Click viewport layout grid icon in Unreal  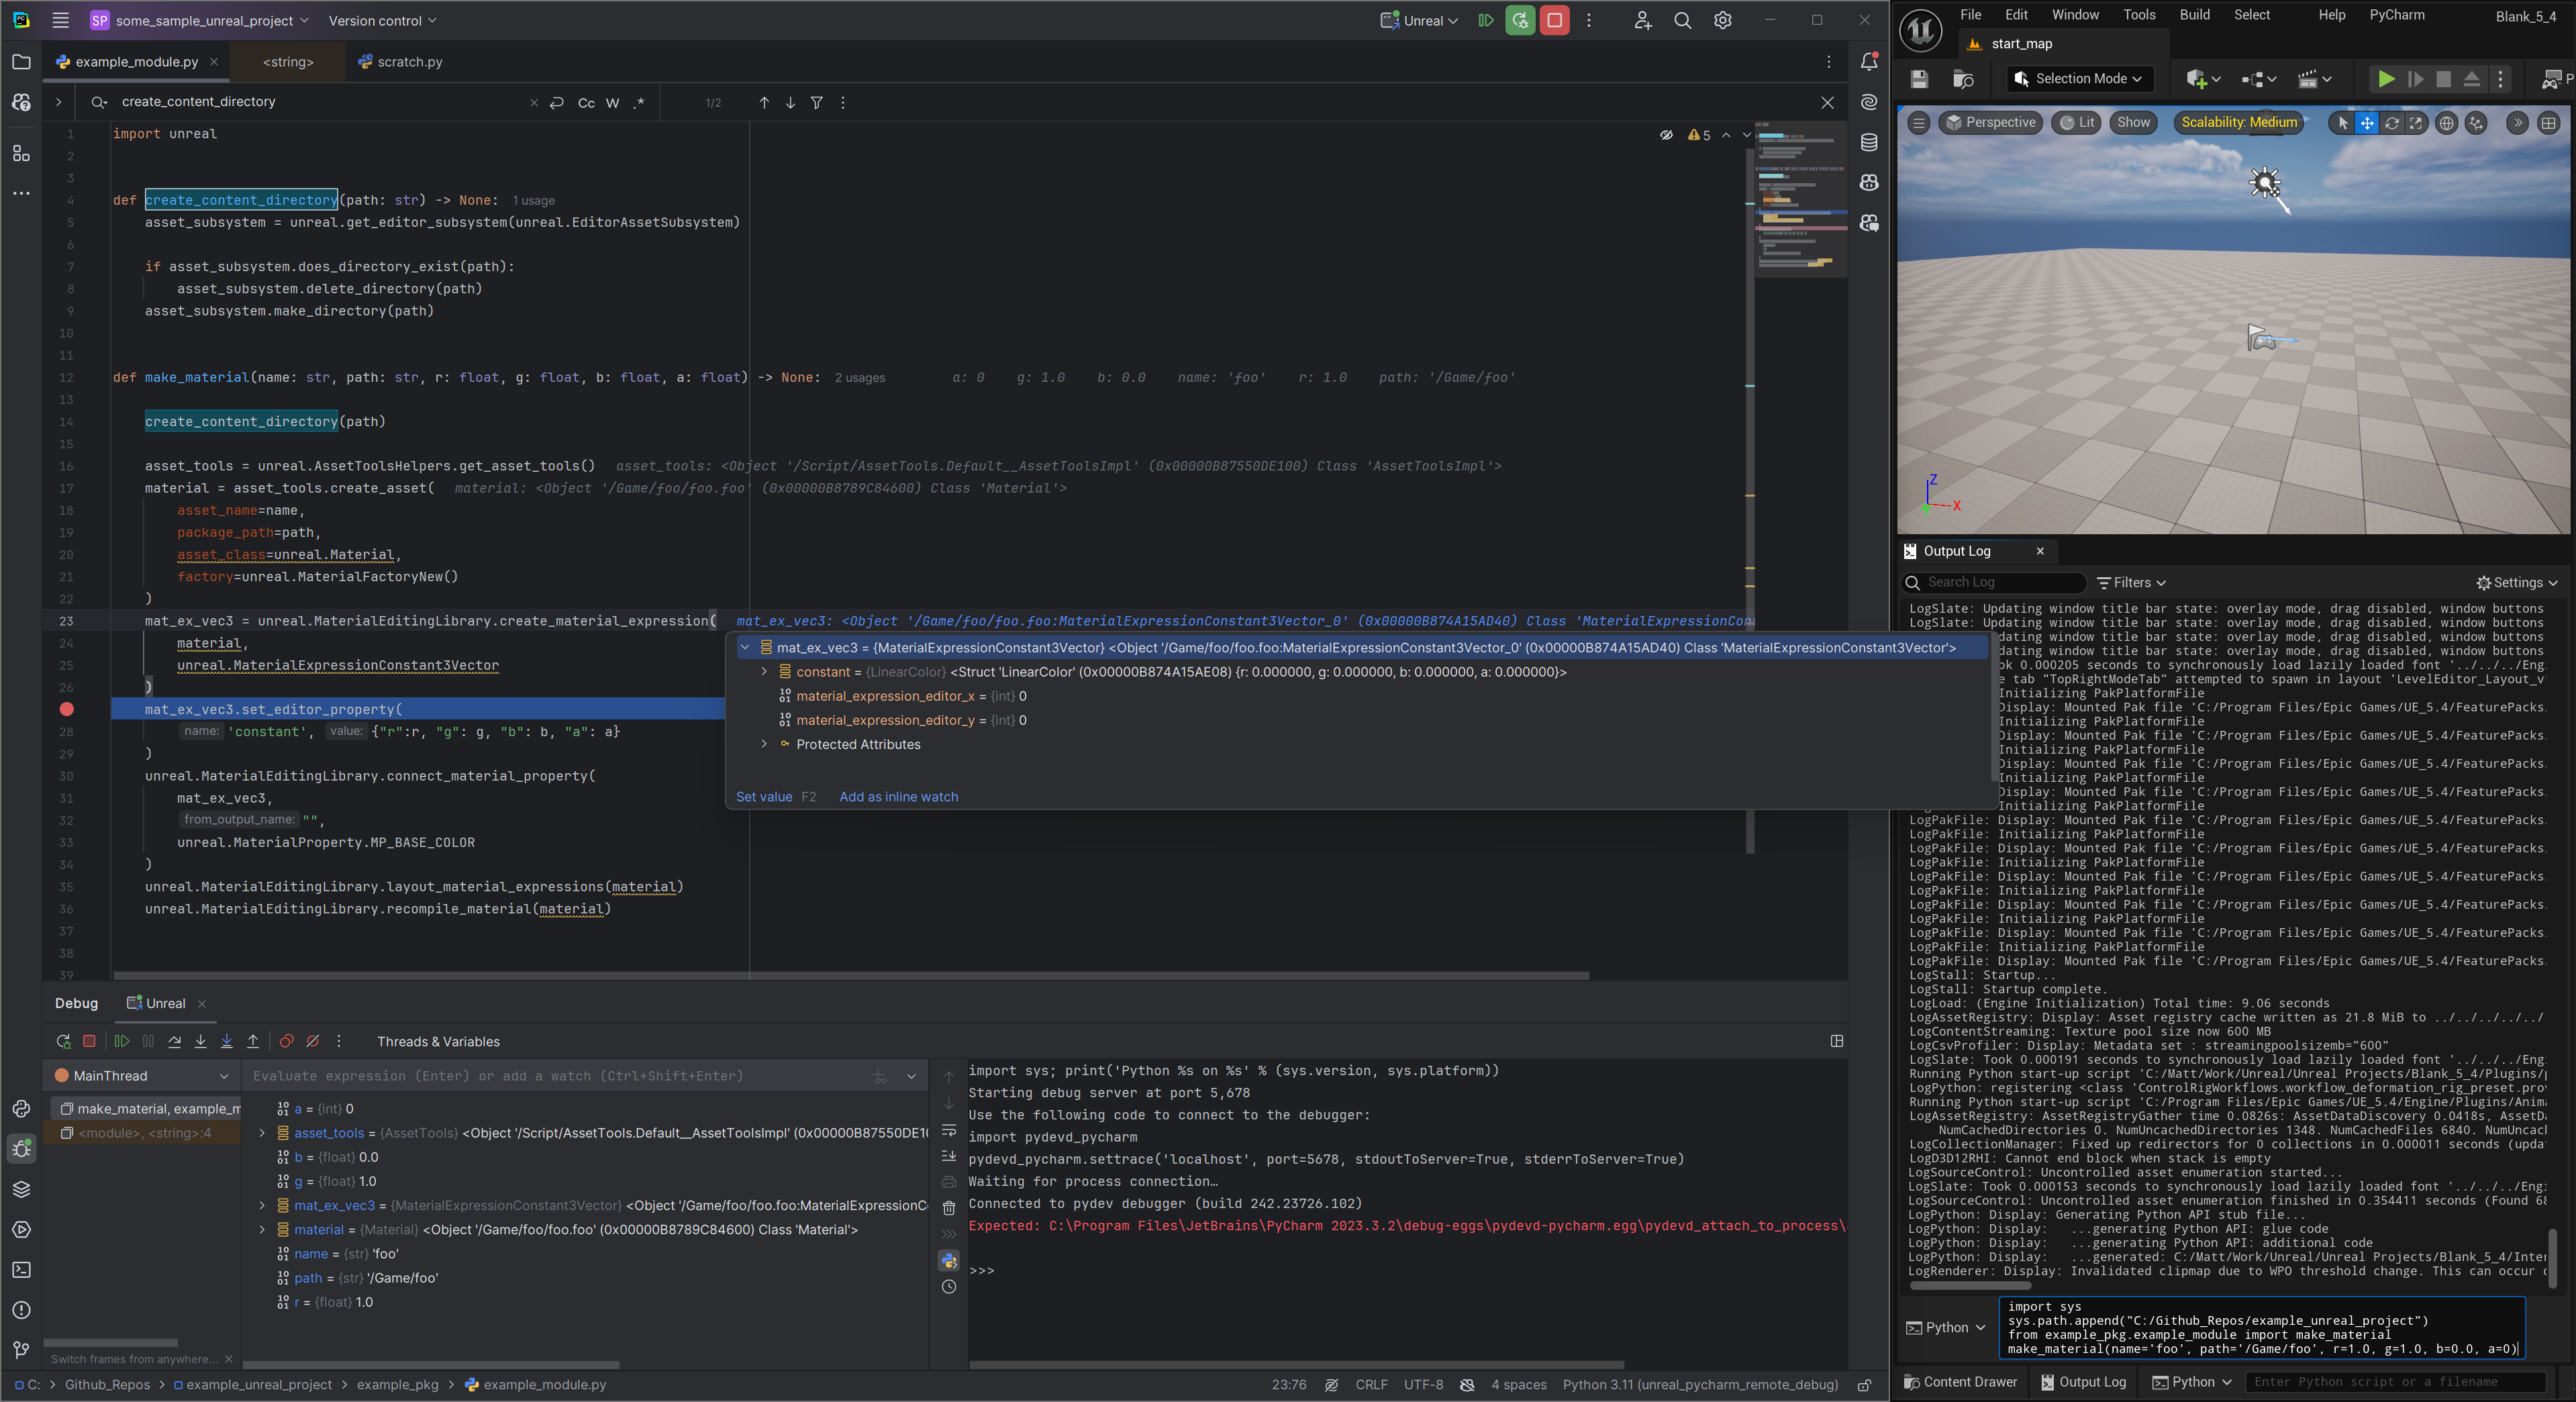(x=2549, y=123)
